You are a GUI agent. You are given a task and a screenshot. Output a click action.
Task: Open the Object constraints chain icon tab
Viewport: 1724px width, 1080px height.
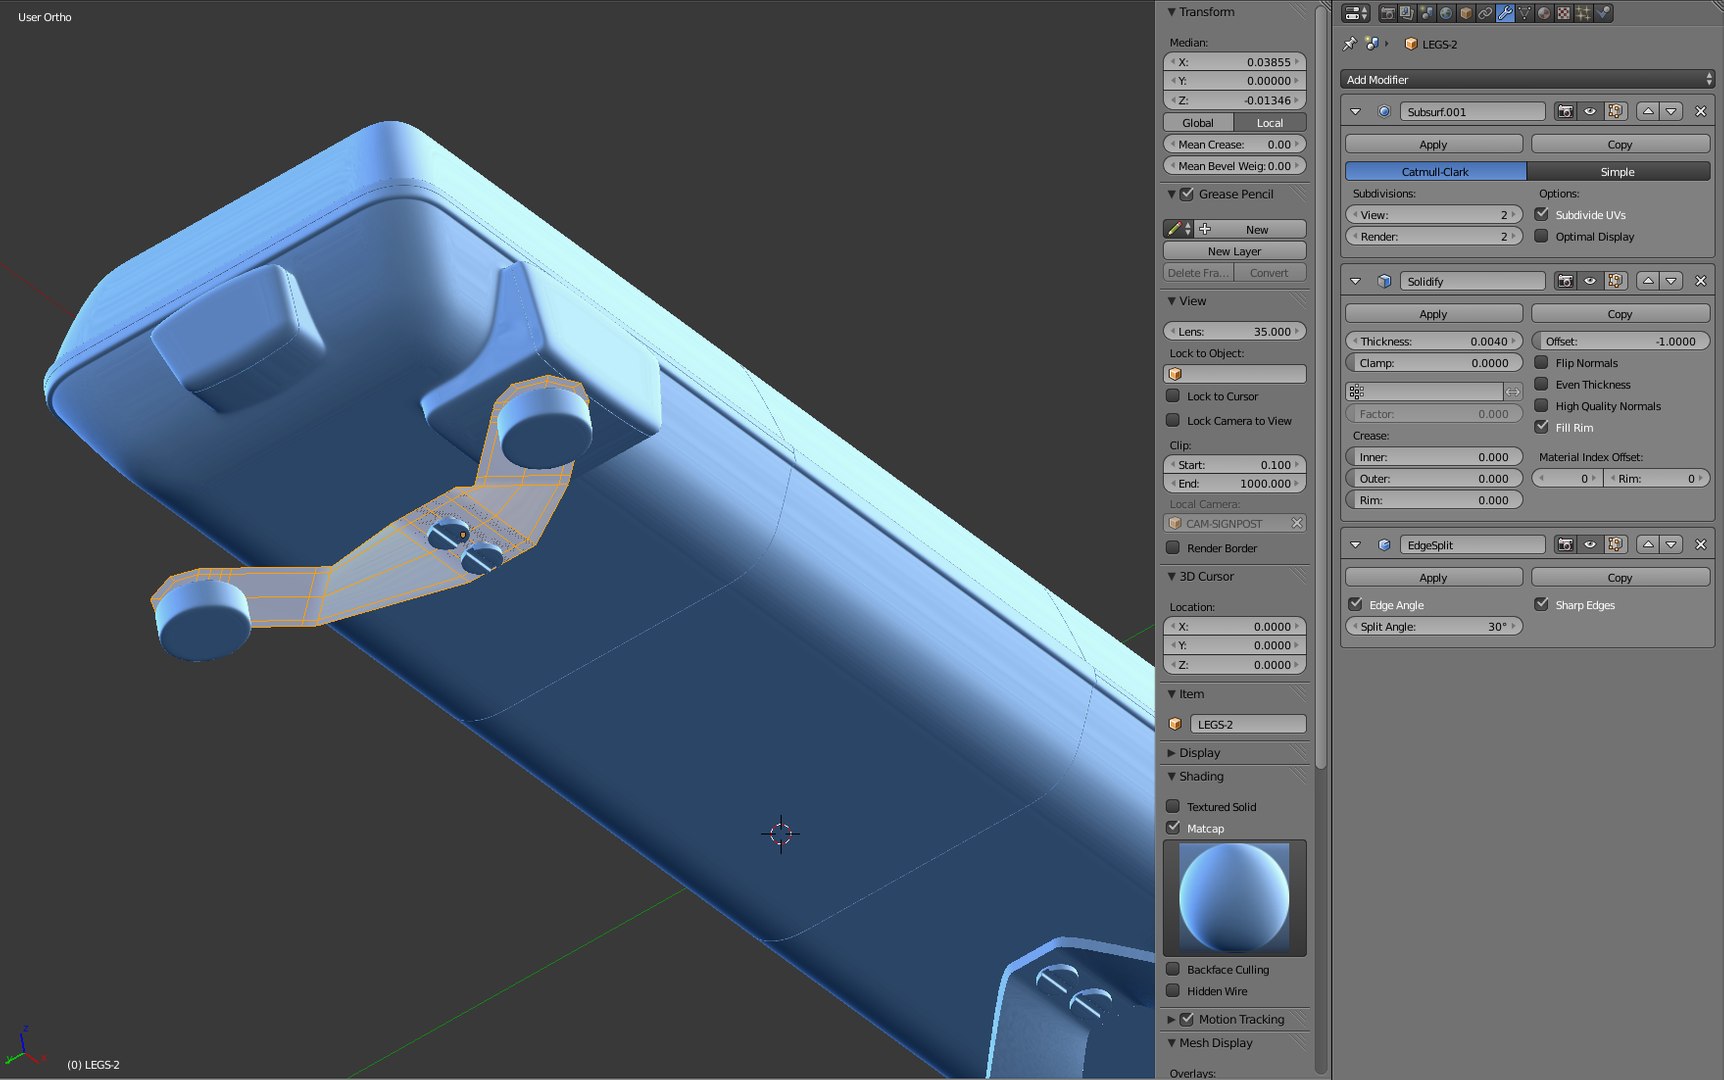(x=1485, y=13)
